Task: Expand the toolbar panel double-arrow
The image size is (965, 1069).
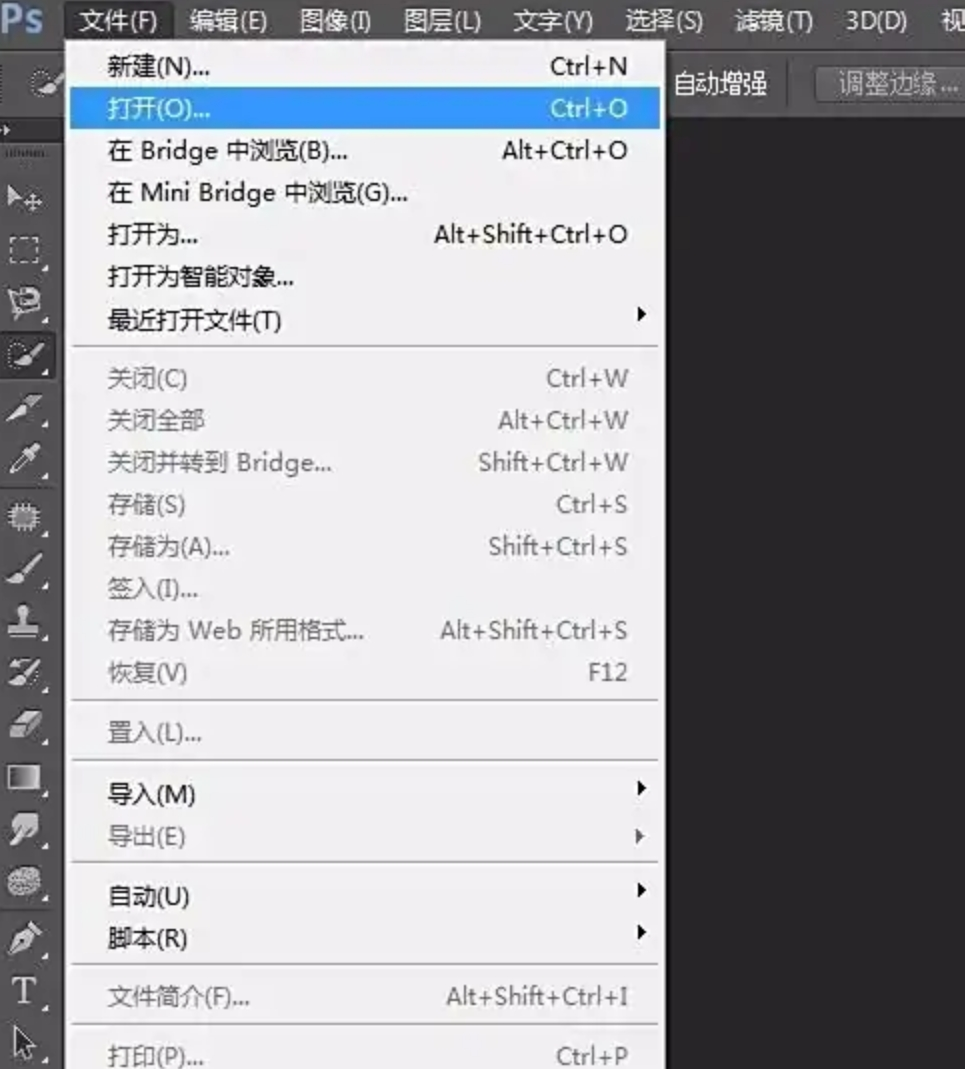Action: (7, 130)
